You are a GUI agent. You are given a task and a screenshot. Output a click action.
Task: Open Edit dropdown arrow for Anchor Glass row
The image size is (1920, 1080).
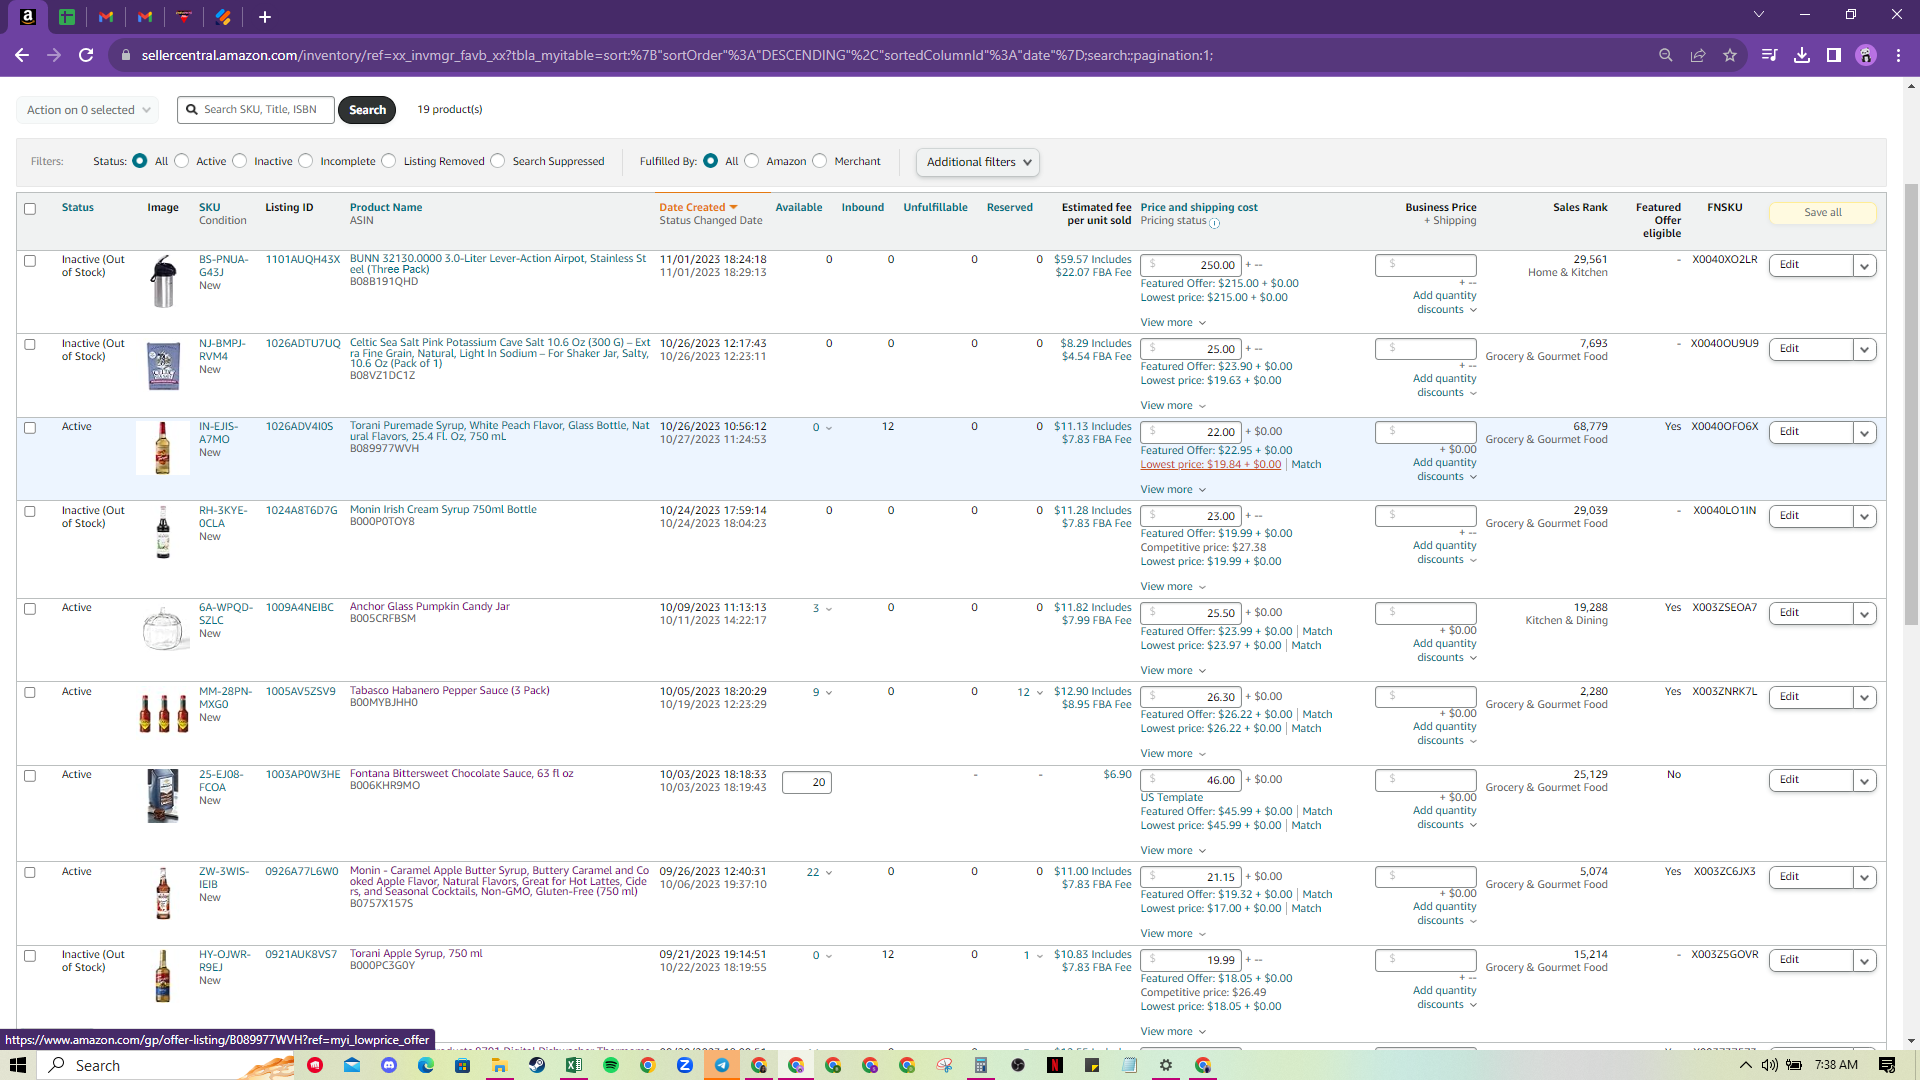[x=1864, y=614]
